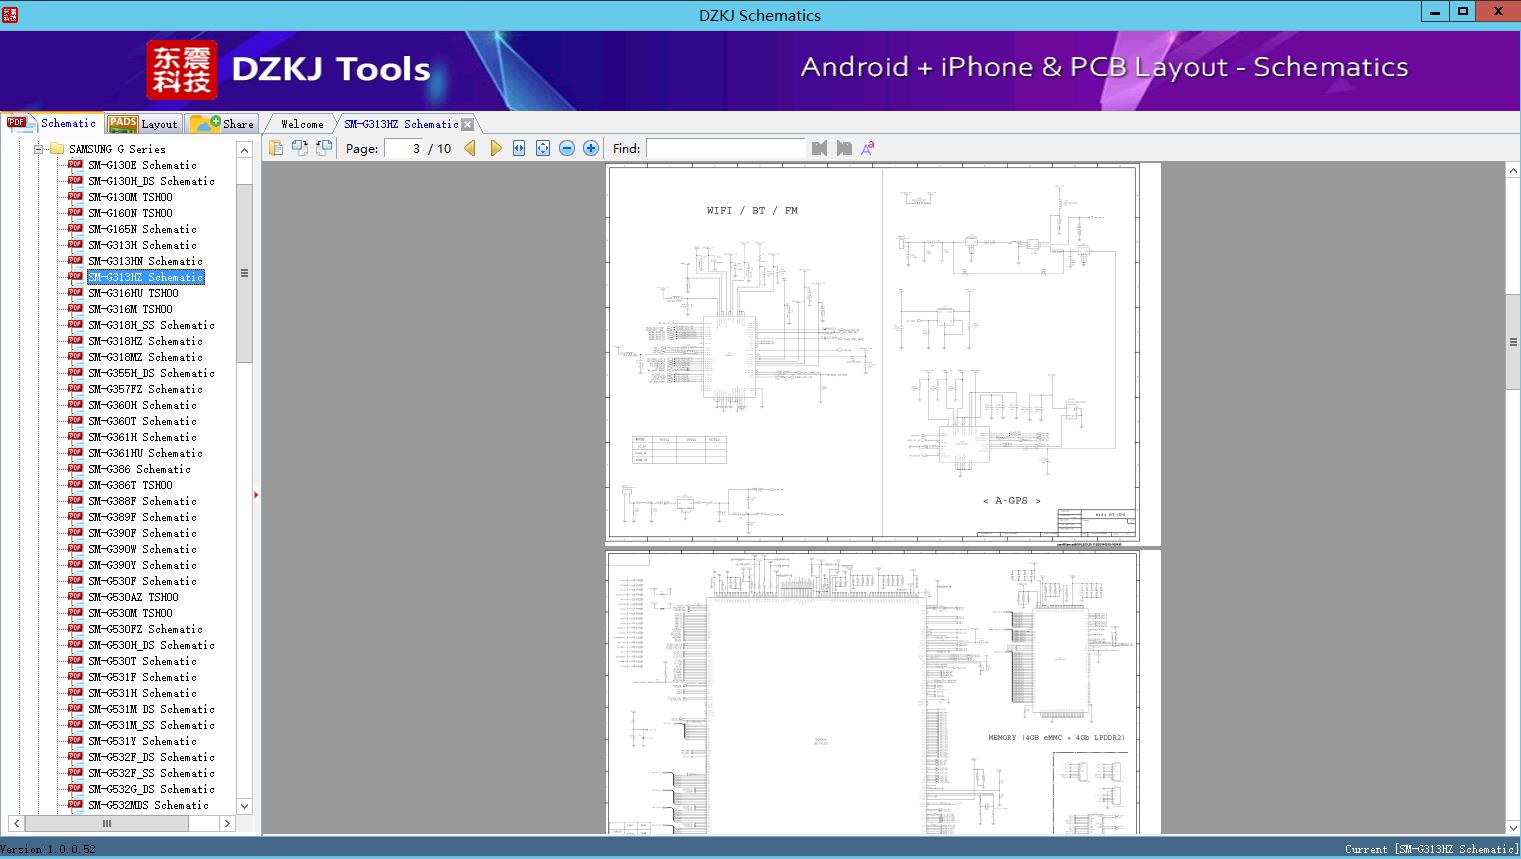Switch to the Layout tab
Viewport: 1521px width, 859px height.
pyautogui.click(x=143, y=124)
